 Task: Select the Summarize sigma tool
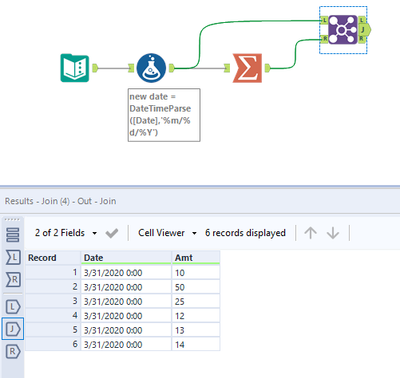[247, 68]
